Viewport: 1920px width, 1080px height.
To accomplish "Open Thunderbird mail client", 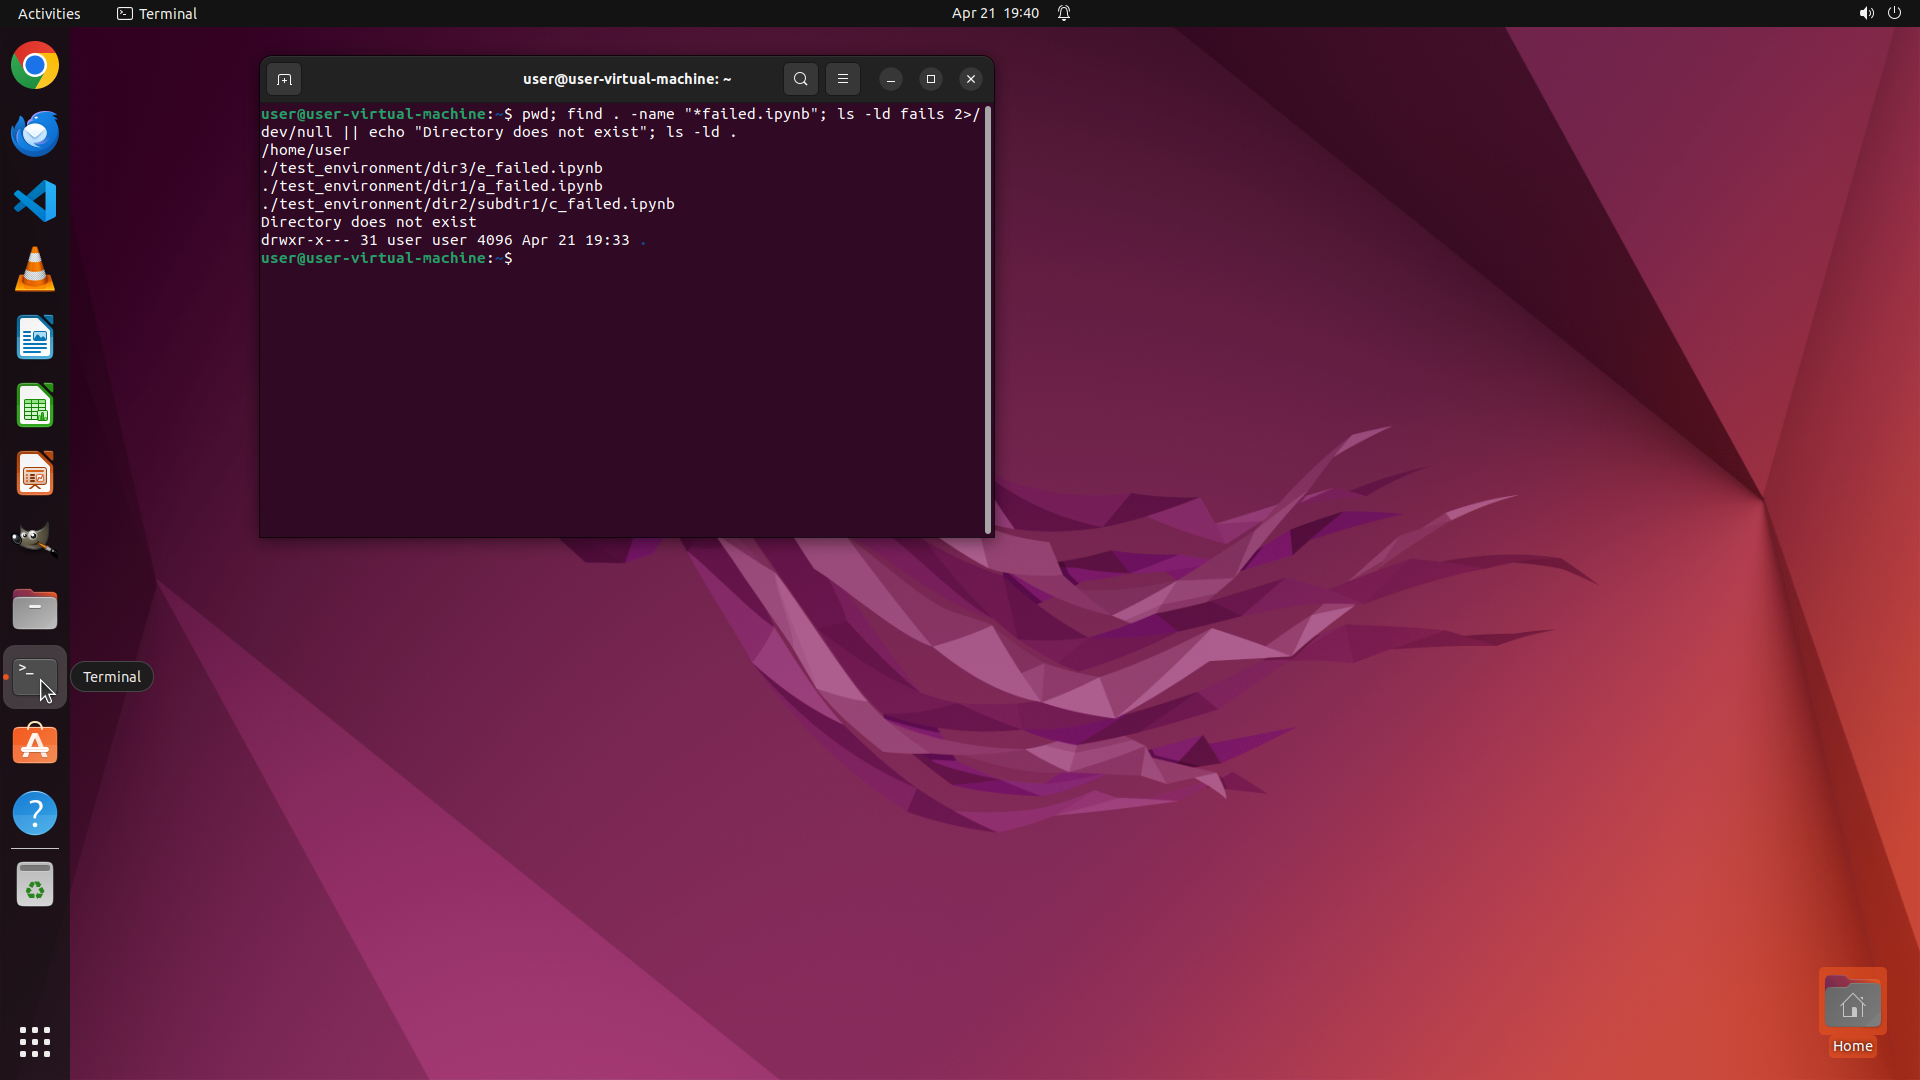I will point(35,134).
